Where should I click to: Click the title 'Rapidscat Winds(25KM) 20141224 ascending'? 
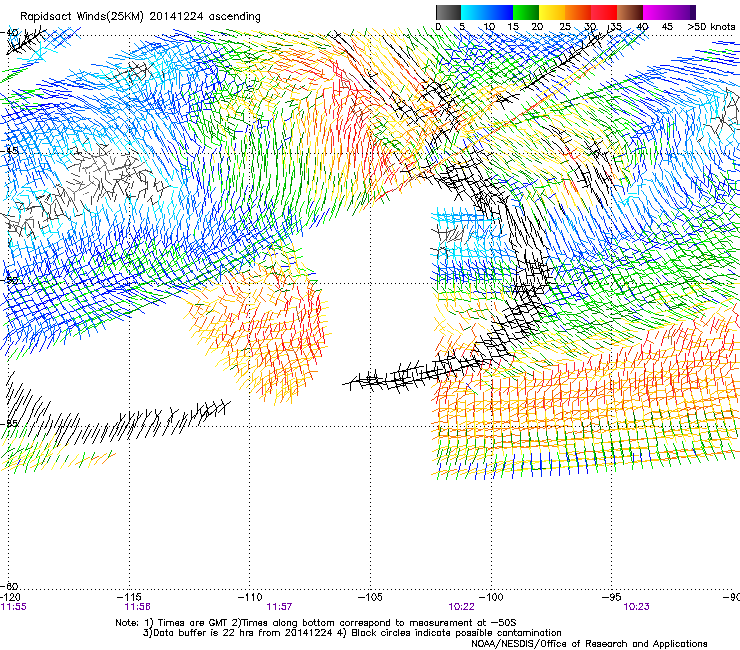140,17
